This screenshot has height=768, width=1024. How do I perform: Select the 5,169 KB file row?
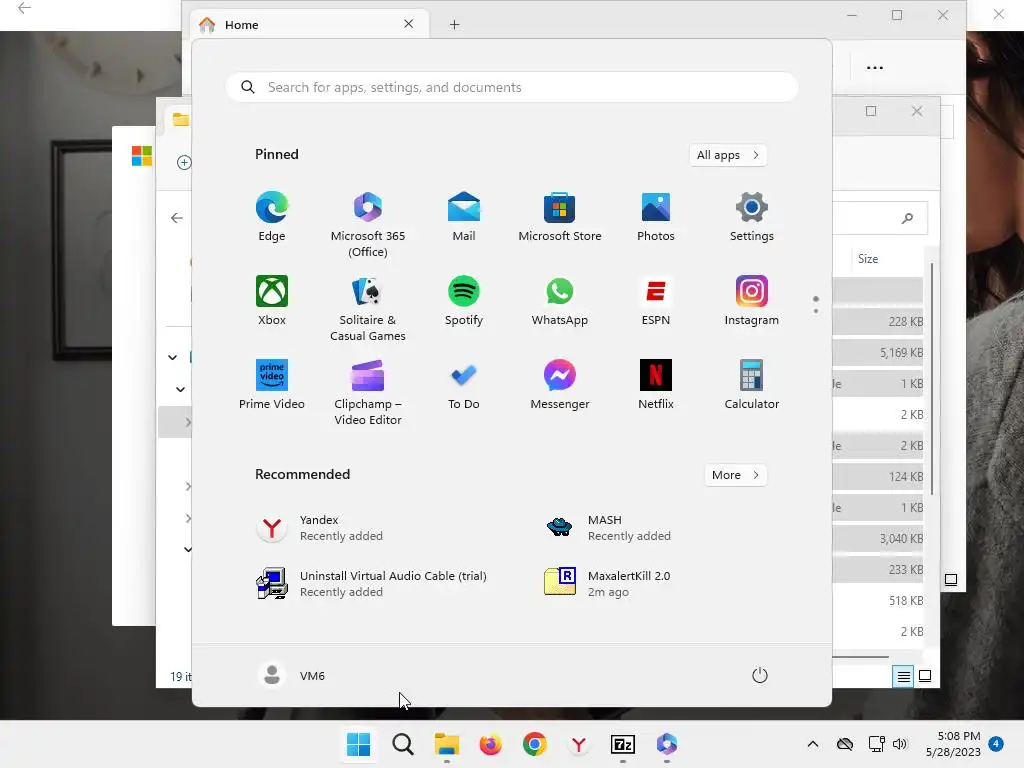pos(878,353)
